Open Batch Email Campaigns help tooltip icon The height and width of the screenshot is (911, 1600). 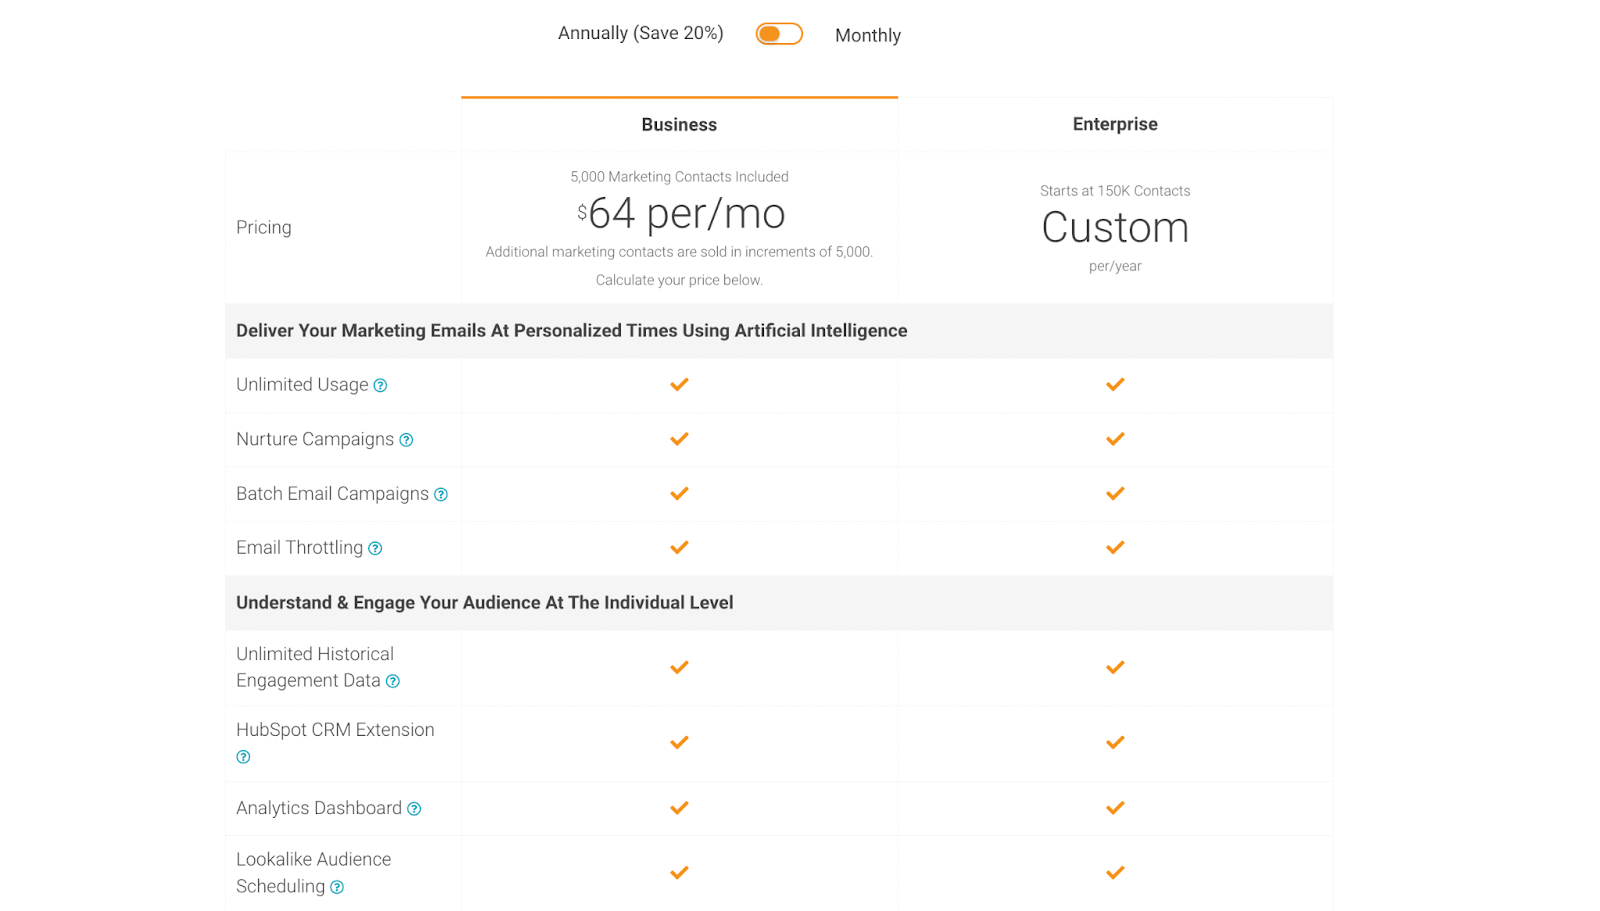pos(441,495)
